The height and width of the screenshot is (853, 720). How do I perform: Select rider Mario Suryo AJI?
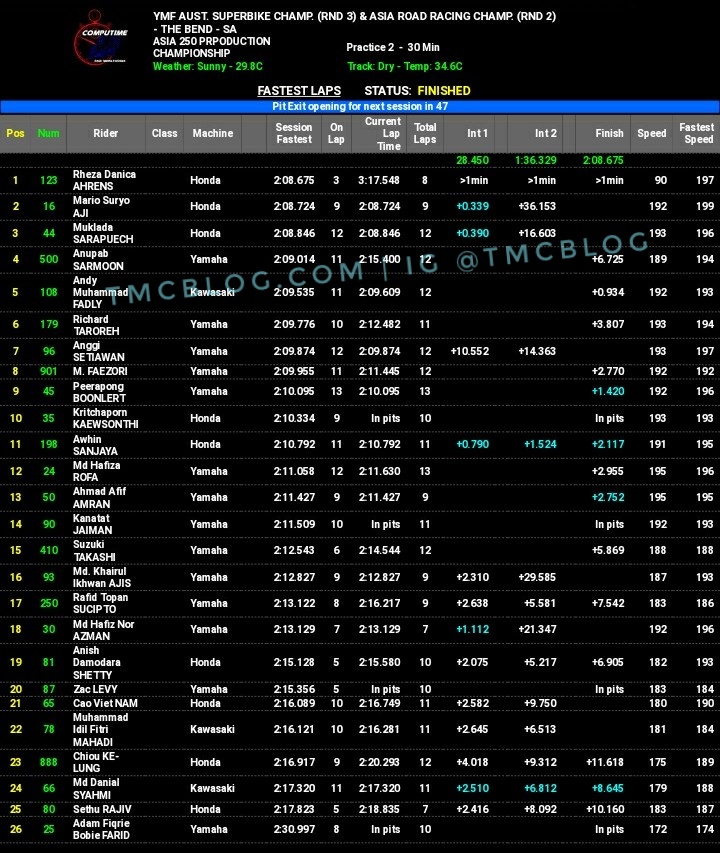102,207
